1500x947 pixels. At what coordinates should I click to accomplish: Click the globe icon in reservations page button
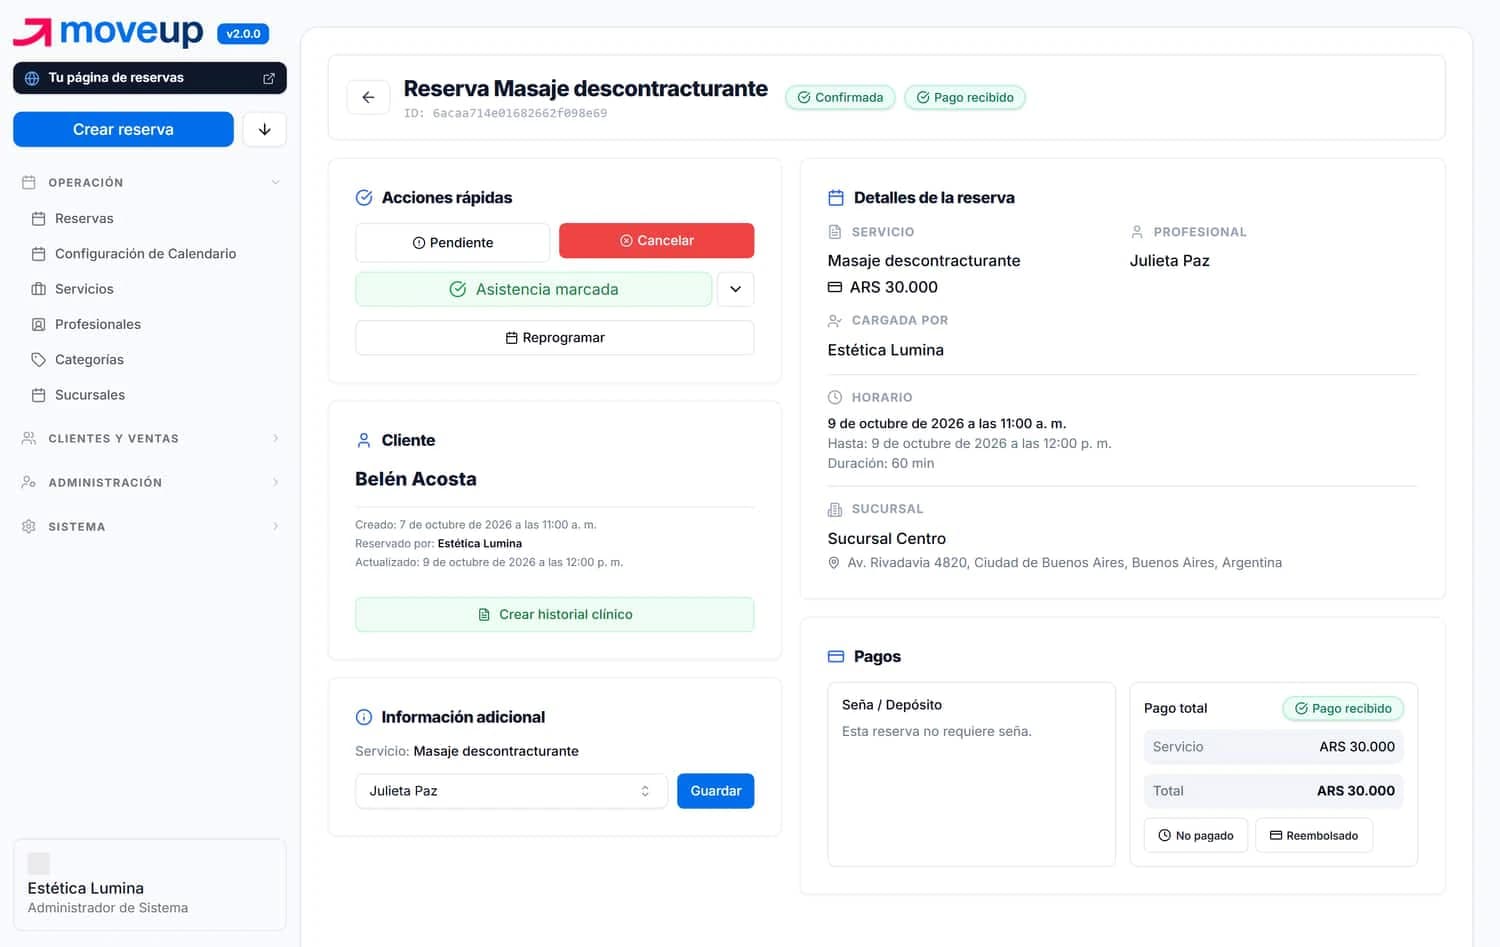(x=32, y=78)
